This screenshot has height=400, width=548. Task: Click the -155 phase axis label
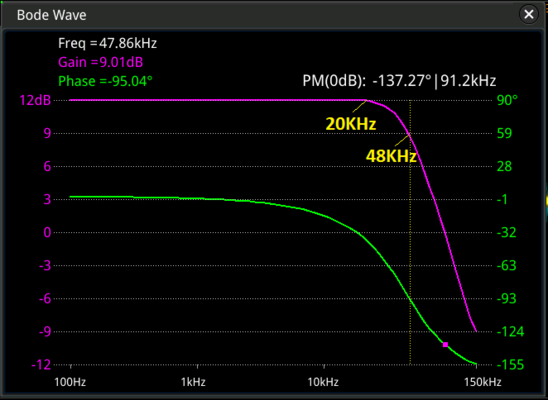coord(510,365)
